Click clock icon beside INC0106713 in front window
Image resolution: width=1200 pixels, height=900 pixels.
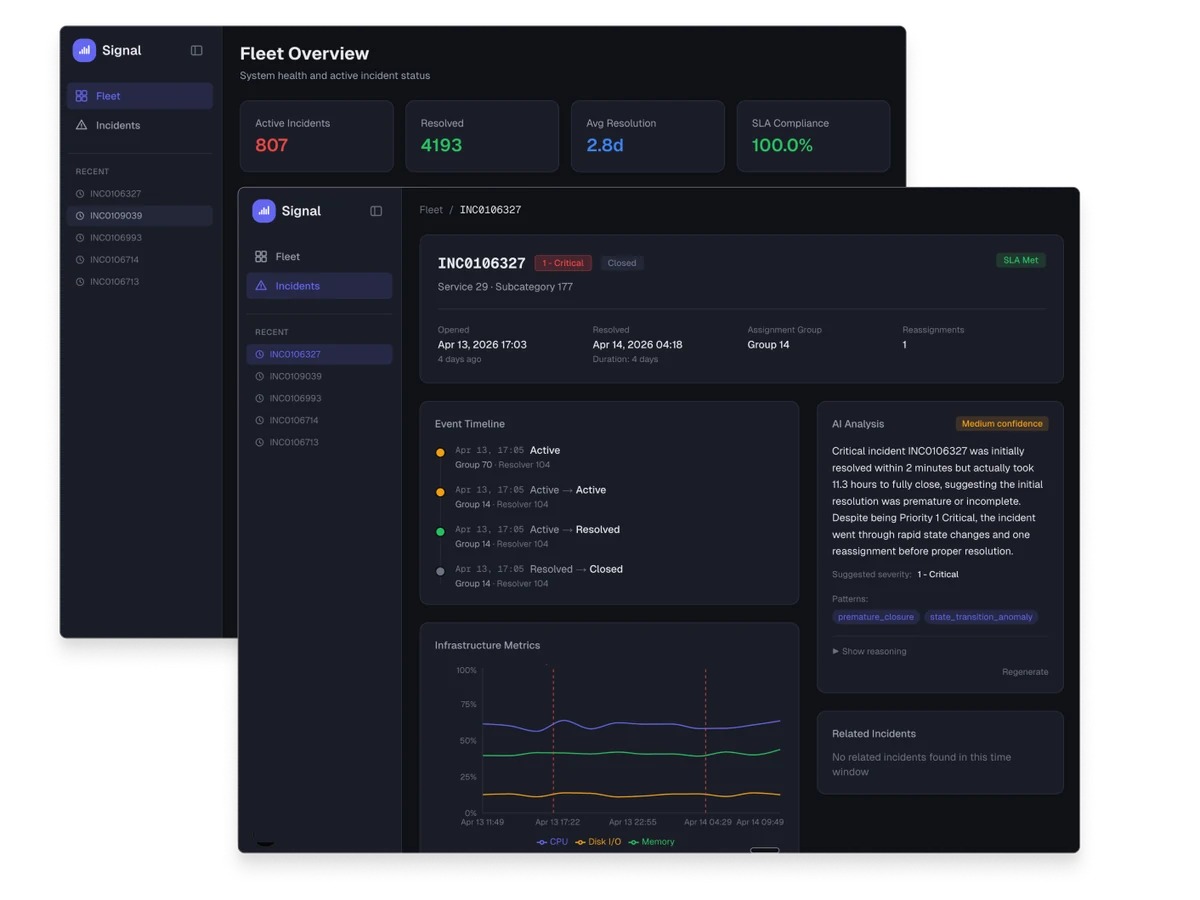tap(260, 443)
